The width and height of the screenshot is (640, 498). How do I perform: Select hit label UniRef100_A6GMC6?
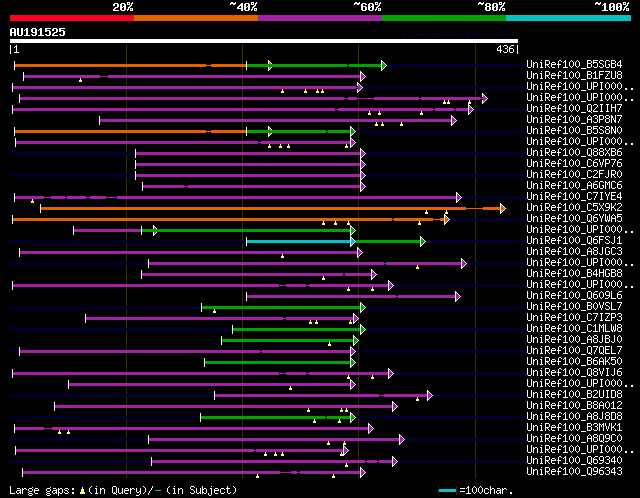coord(574,186)
